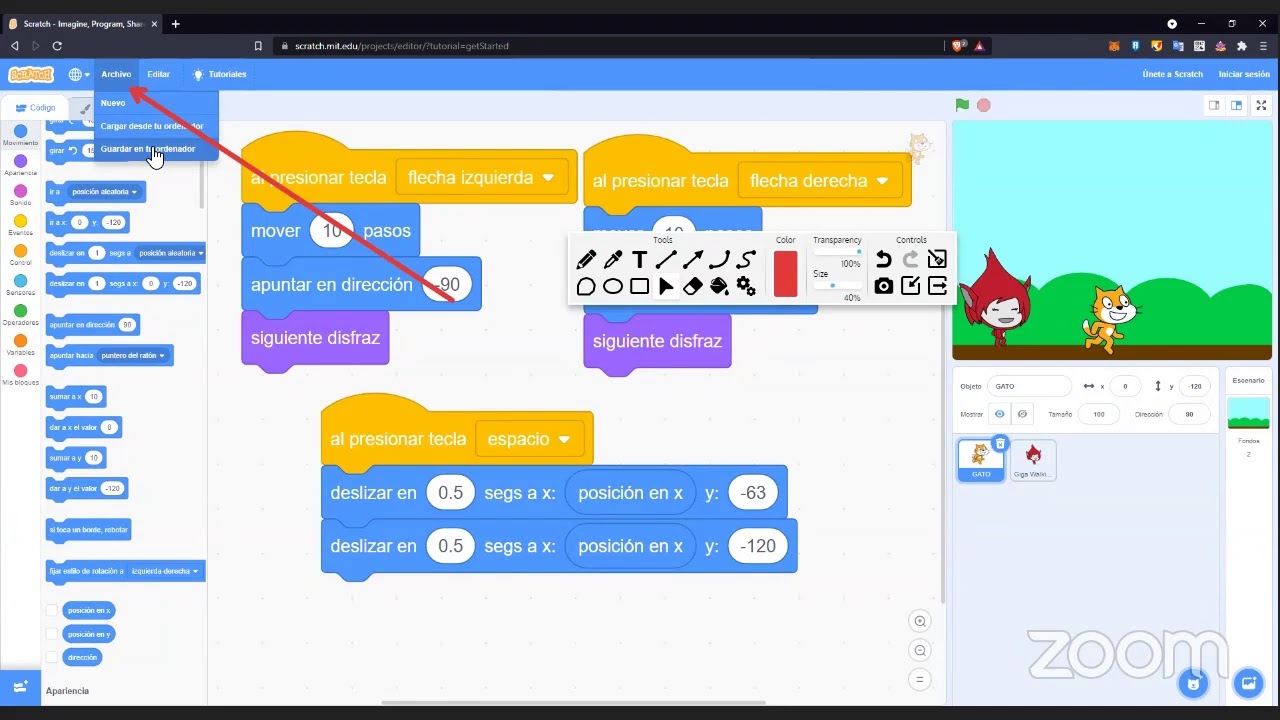This screenshot has height=720, width=1280.
Task: Select the arrow line annotation tool
Action: pyautogui.click(x=692, y=260)
